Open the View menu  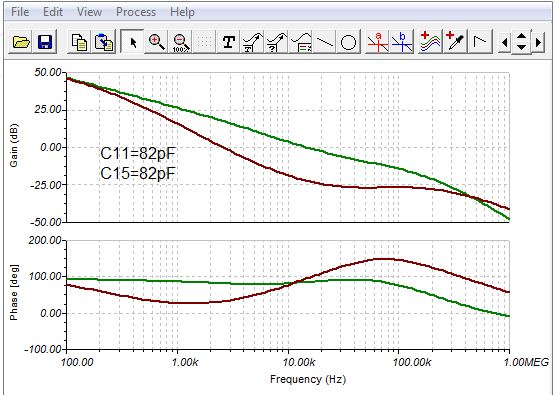89,12
